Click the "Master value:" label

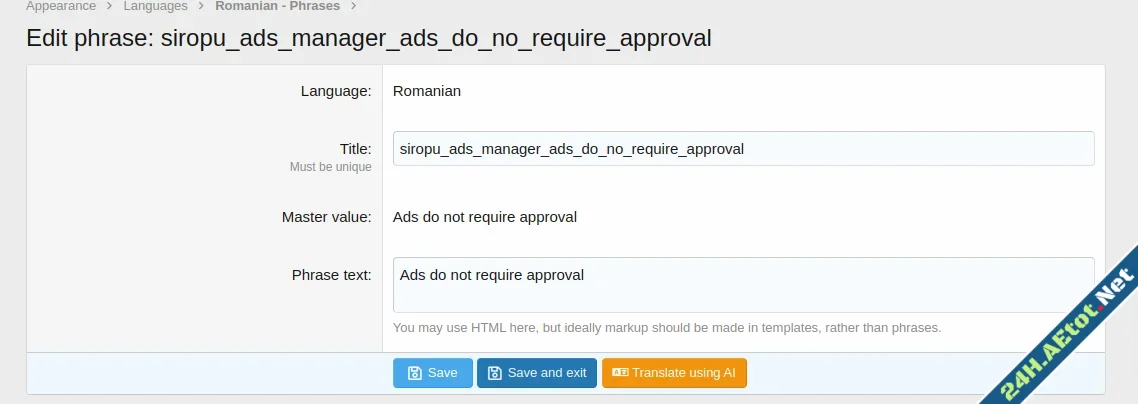(326, 216)
